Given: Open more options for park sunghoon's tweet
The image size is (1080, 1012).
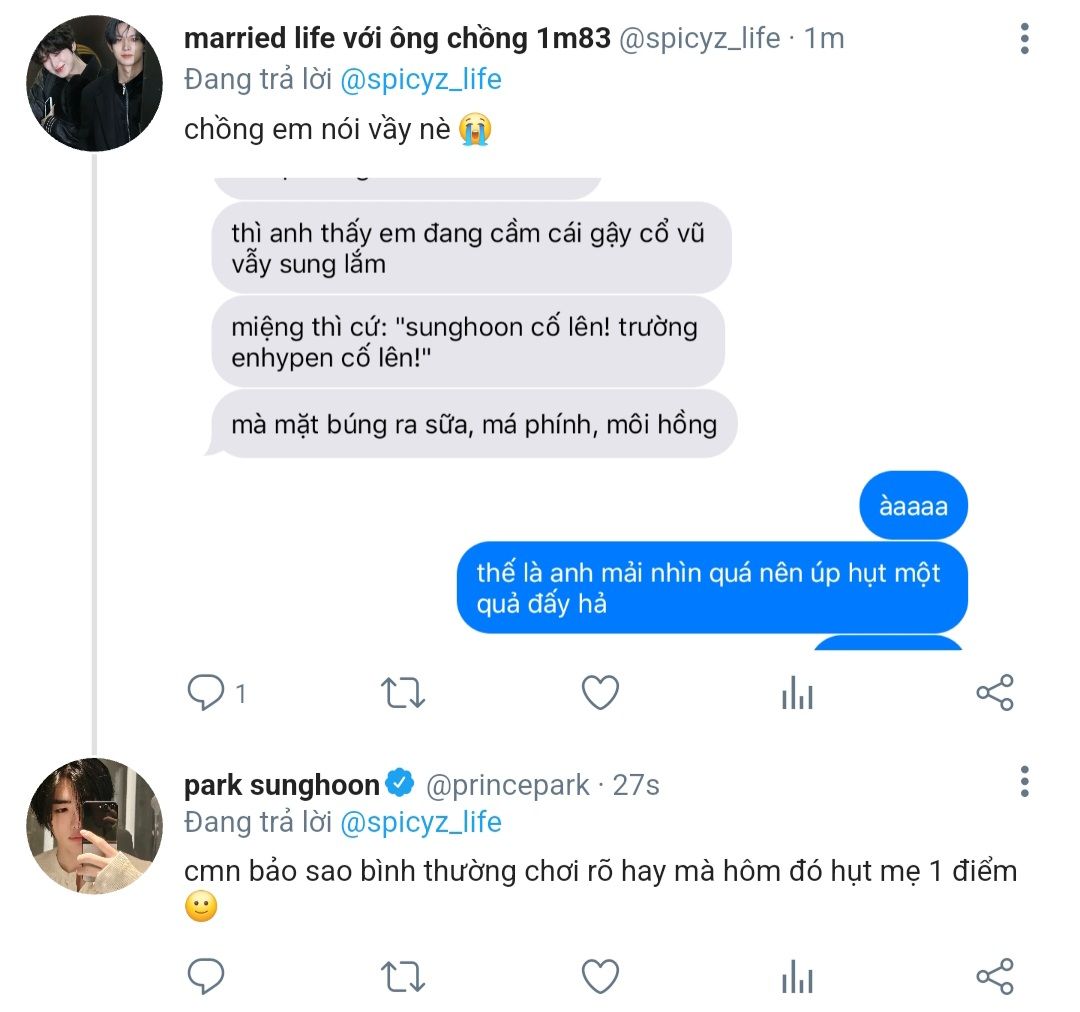Looking at the screenshot, I should click(x=1024, y=783).
